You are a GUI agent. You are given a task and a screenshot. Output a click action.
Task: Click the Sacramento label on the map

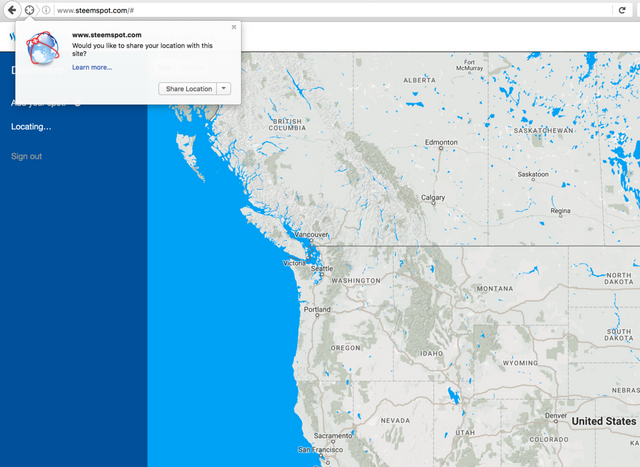click(x=333, y=436)
